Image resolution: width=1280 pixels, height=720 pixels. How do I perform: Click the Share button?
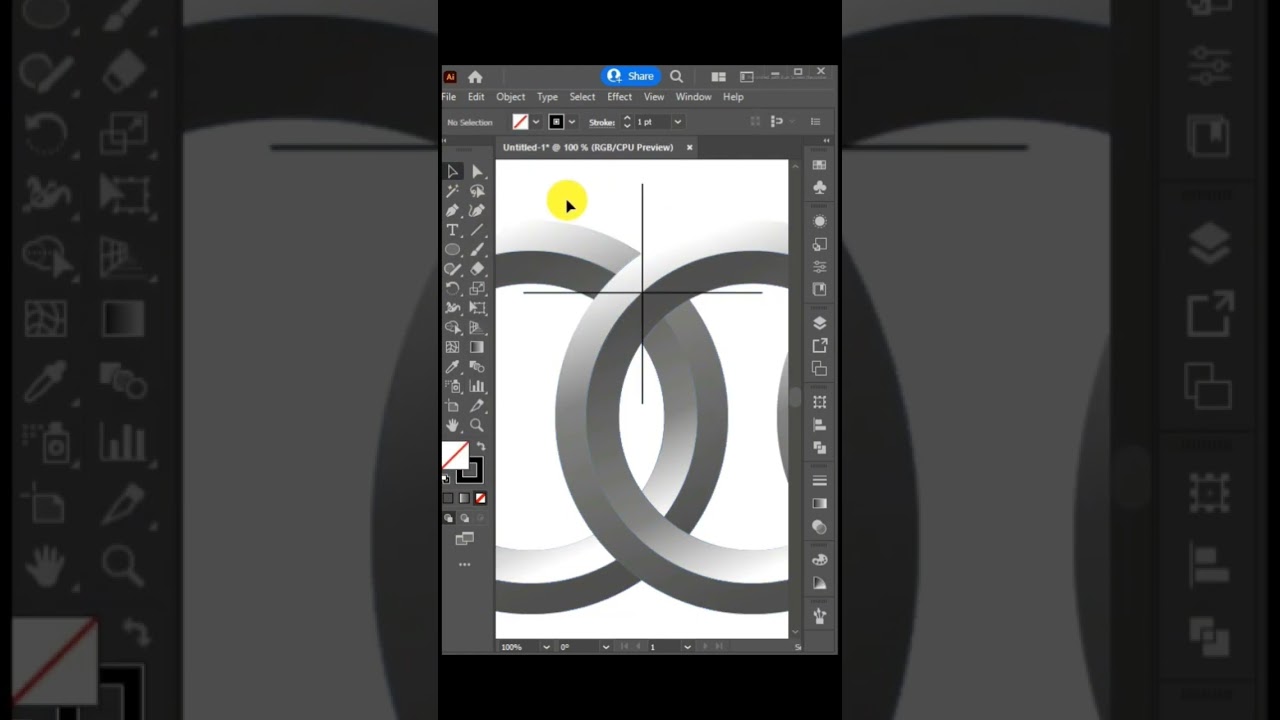click(x=631, y=76)
